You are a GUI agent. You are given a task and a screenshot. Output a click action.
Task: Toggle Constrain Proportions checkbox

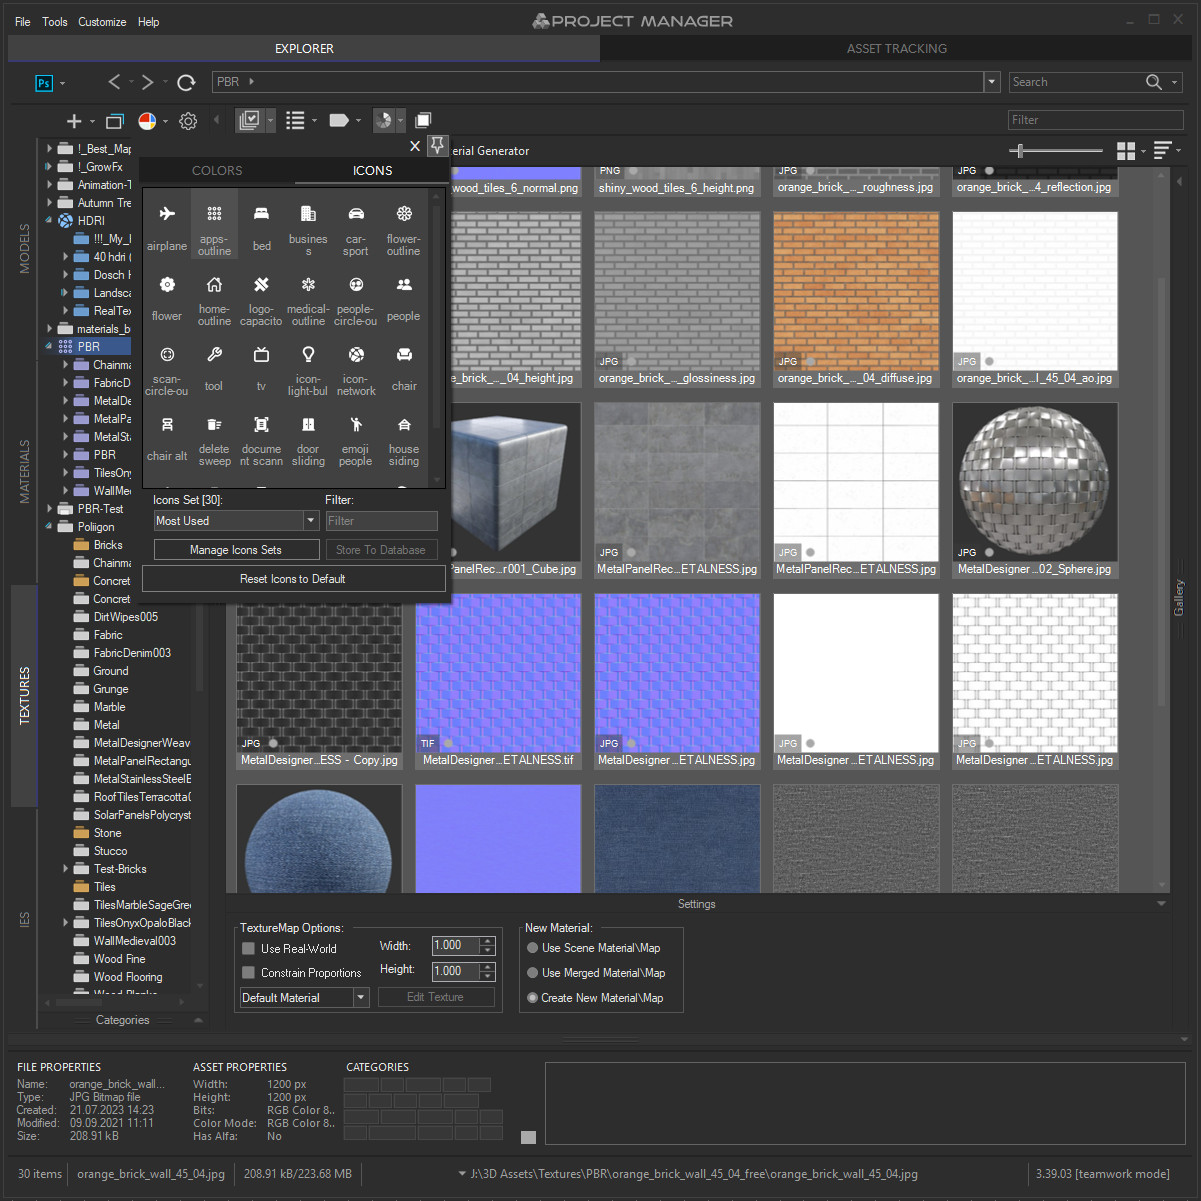point(248,972)
